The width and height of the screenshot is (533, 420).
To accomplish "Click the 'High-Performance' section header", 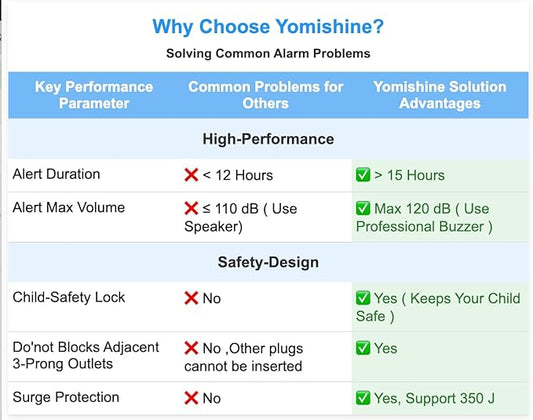I will pyautogui.click(x=268, y=139).
